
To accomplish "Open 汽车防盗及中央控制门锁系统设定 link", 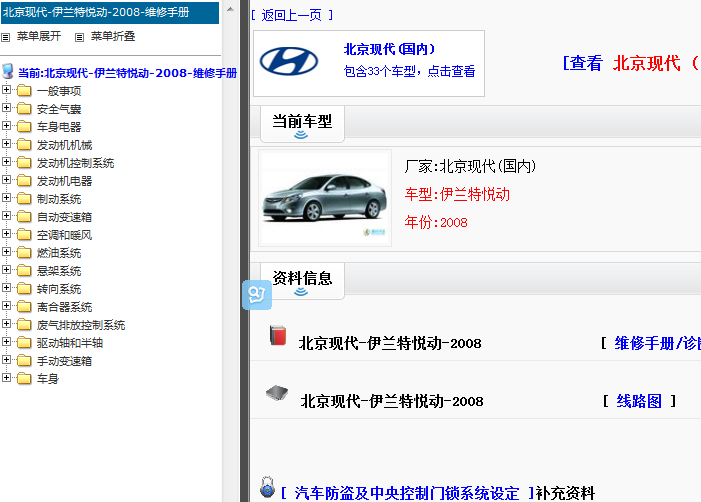I will pyautogui.click(x=407, y=493).
